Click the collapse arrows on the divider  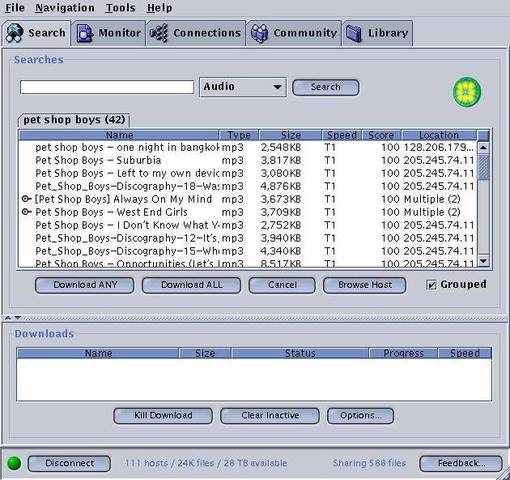click(x=13, y=318)
